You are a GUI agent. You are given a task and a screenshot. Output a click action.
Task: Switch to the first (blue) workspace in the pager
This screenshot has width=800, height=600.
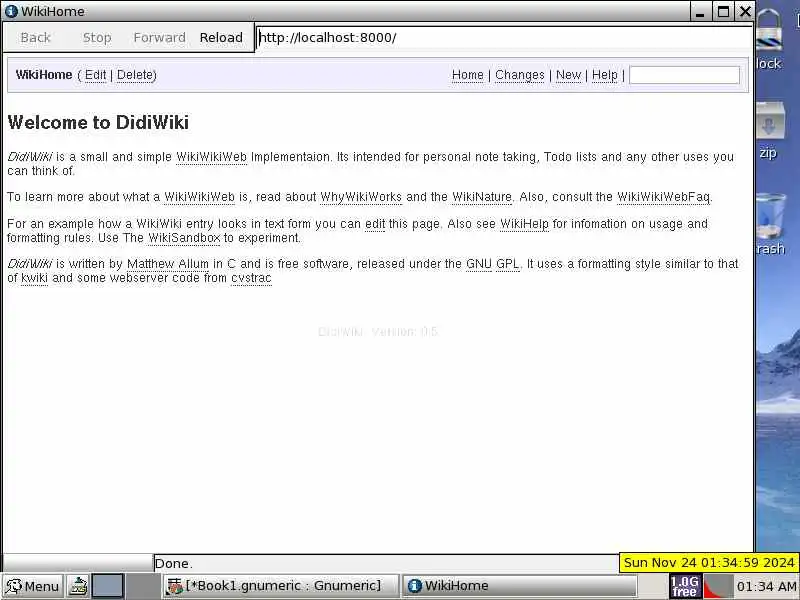(x=108, y=586)
